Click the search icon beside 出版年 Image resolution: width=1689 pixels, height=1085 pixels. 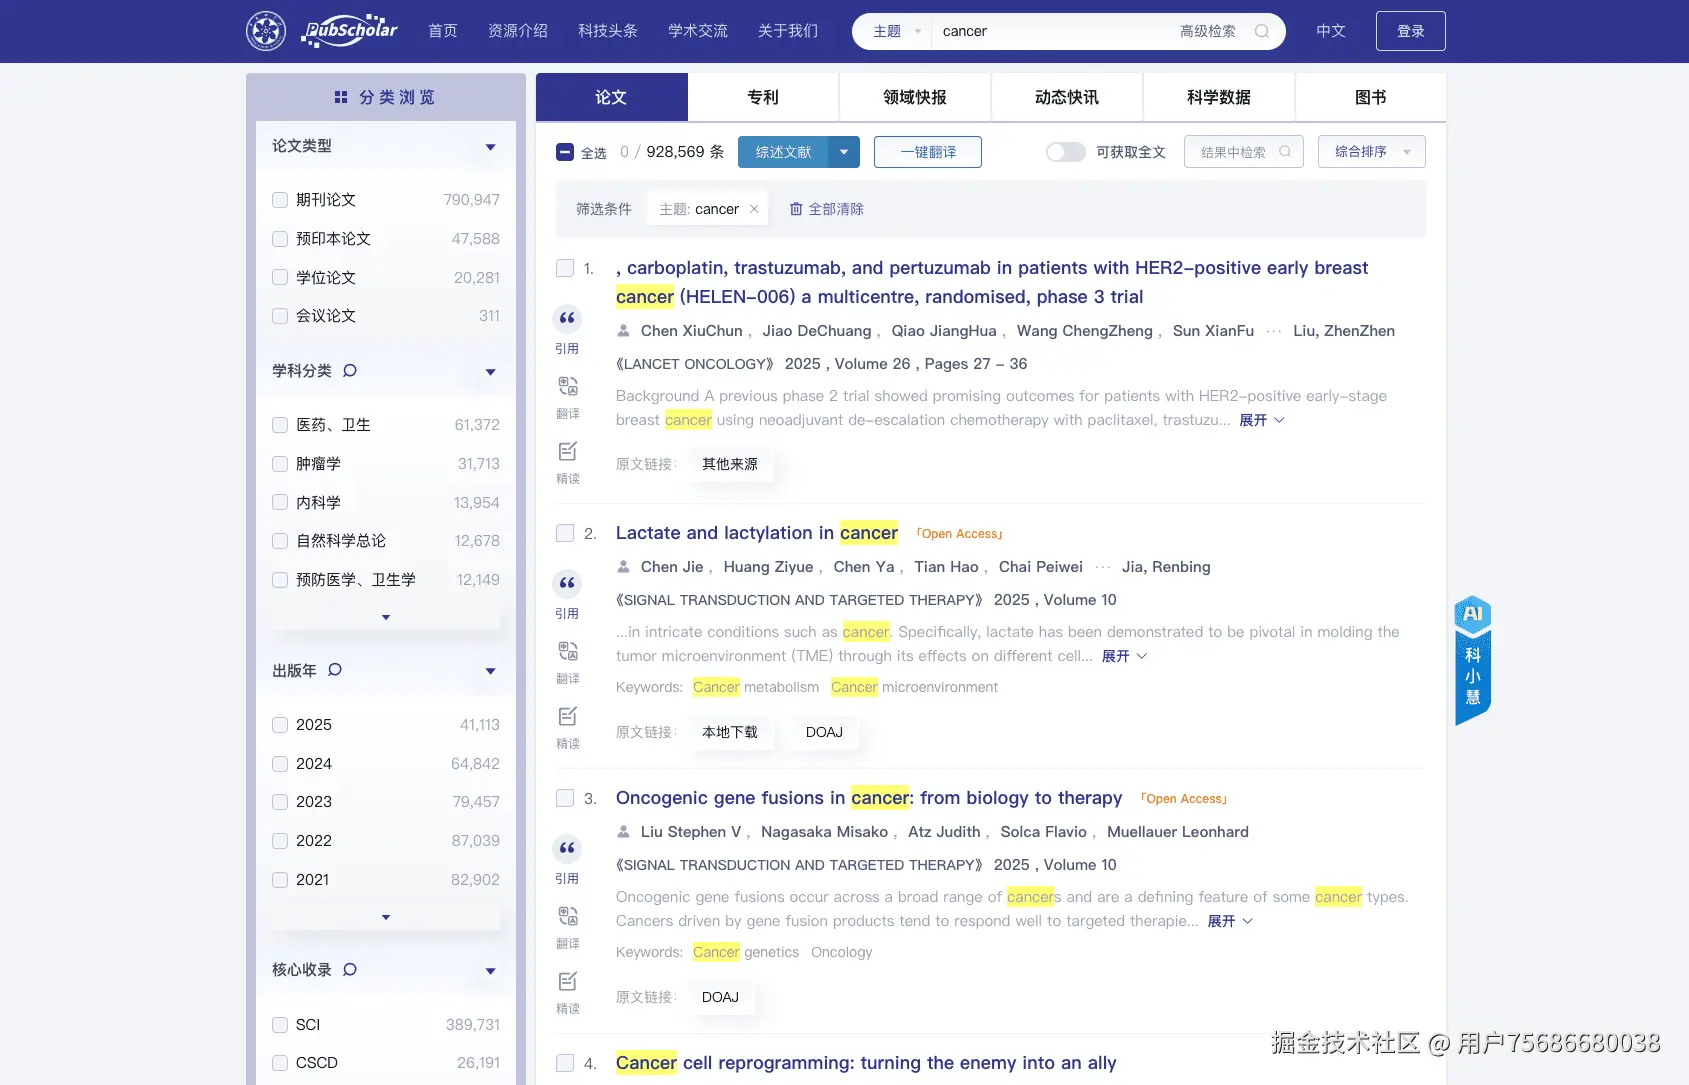335,670
